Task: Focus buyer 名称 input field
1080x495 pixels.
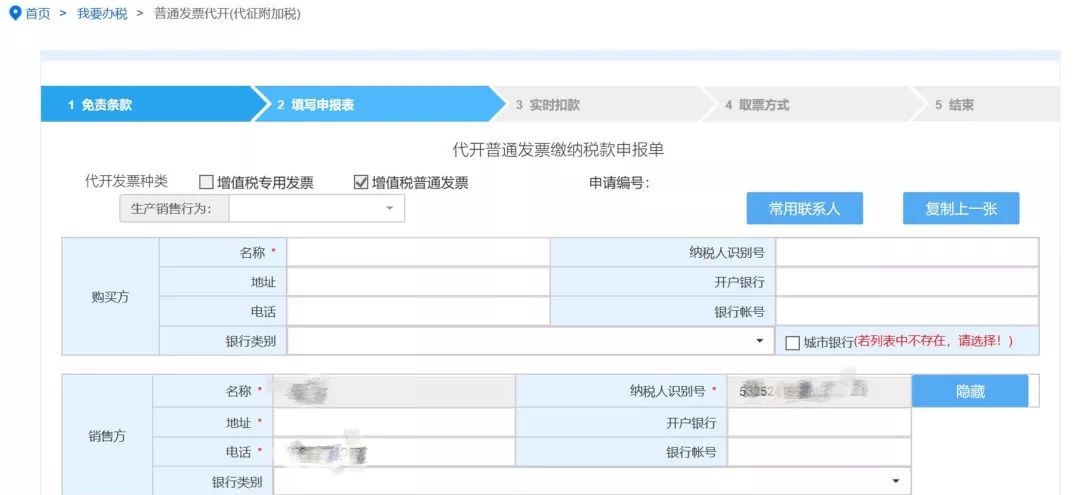Action: (418, 253)
